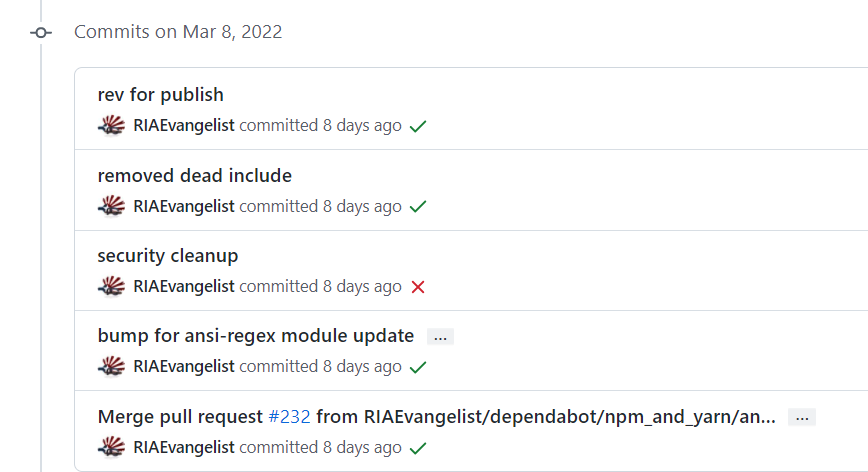Click green check on ansi-regex bump commit
Viewport: 868px width, 472px height.
coord(418,367)
